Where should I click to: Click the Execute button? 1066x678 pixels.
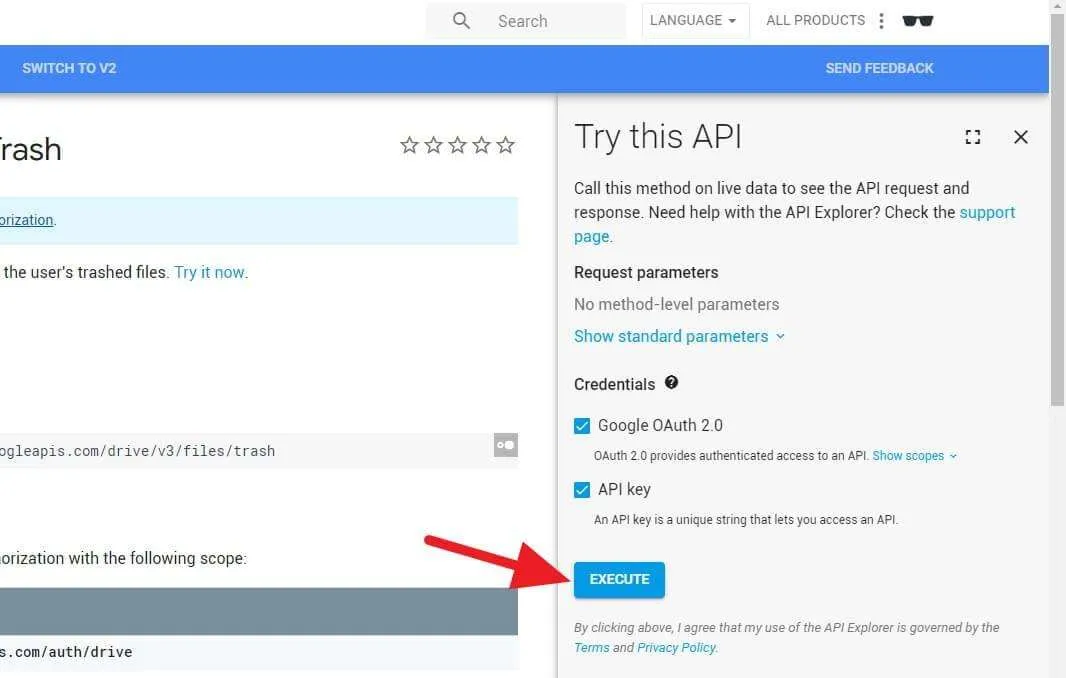tap(619, 579)
